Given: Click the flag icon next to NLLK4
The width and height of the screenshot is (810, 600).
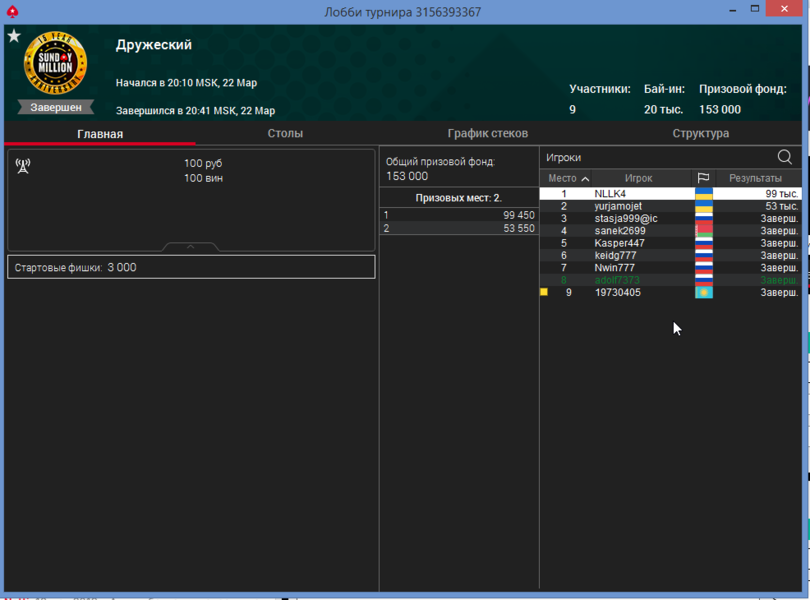Looking at the screenshot, I should click(704, 194).
